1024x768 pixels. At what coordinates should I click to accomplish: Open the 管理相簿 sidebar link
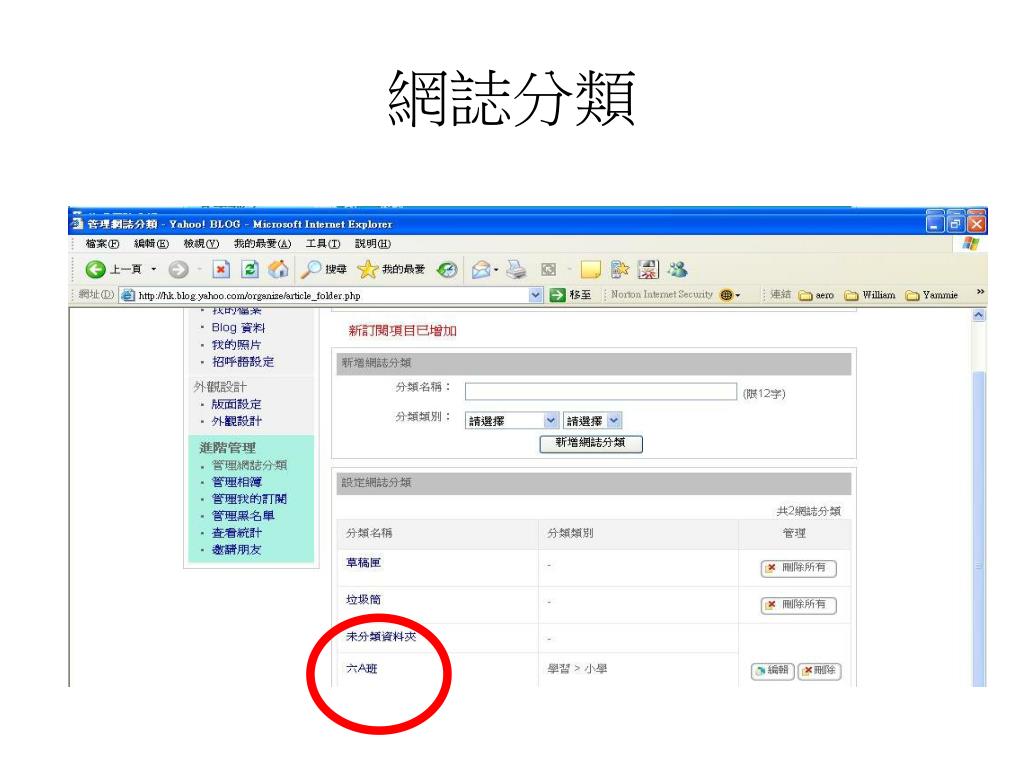[x=236, y=482]
